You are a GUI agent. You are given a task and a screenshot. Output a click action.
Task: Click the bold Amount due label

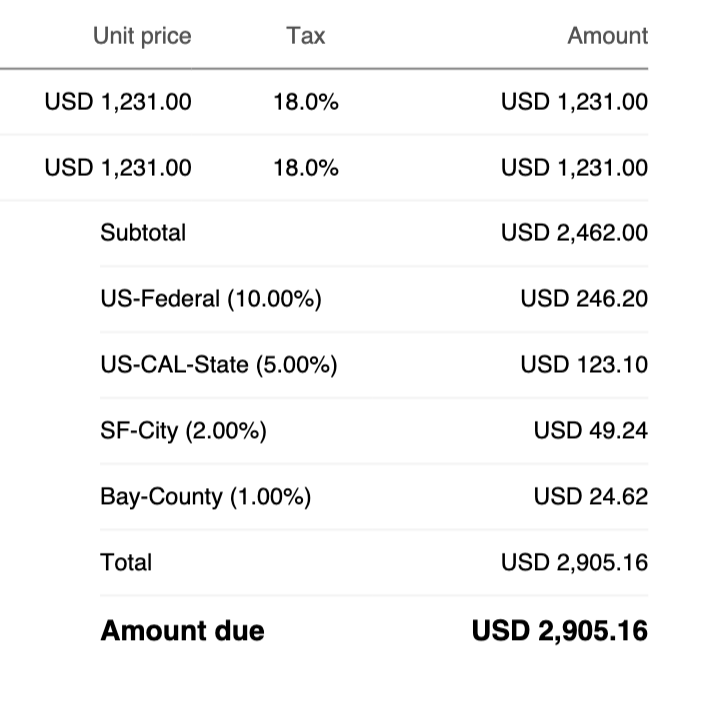coord(182,631)
